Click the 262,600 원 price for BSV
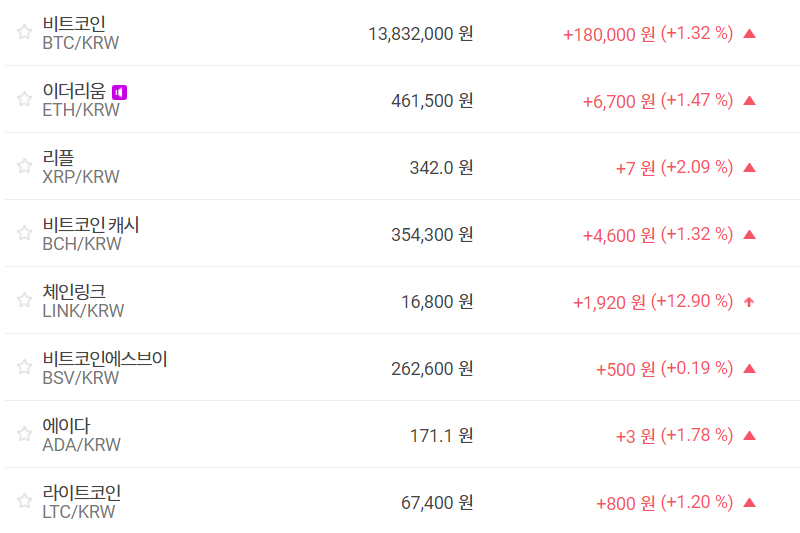Screen dimensions: 800x533 pos(432,368)
